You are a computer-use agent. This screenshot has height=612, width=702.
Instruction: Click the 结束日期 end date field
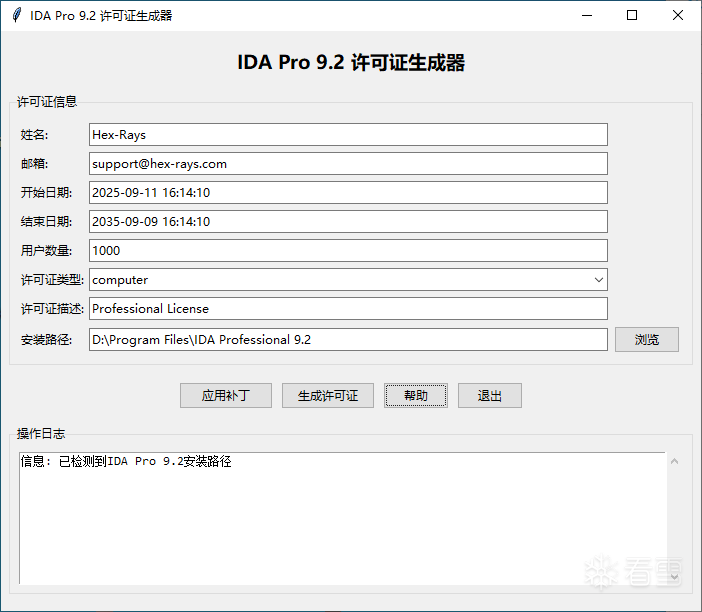(348, 221)
